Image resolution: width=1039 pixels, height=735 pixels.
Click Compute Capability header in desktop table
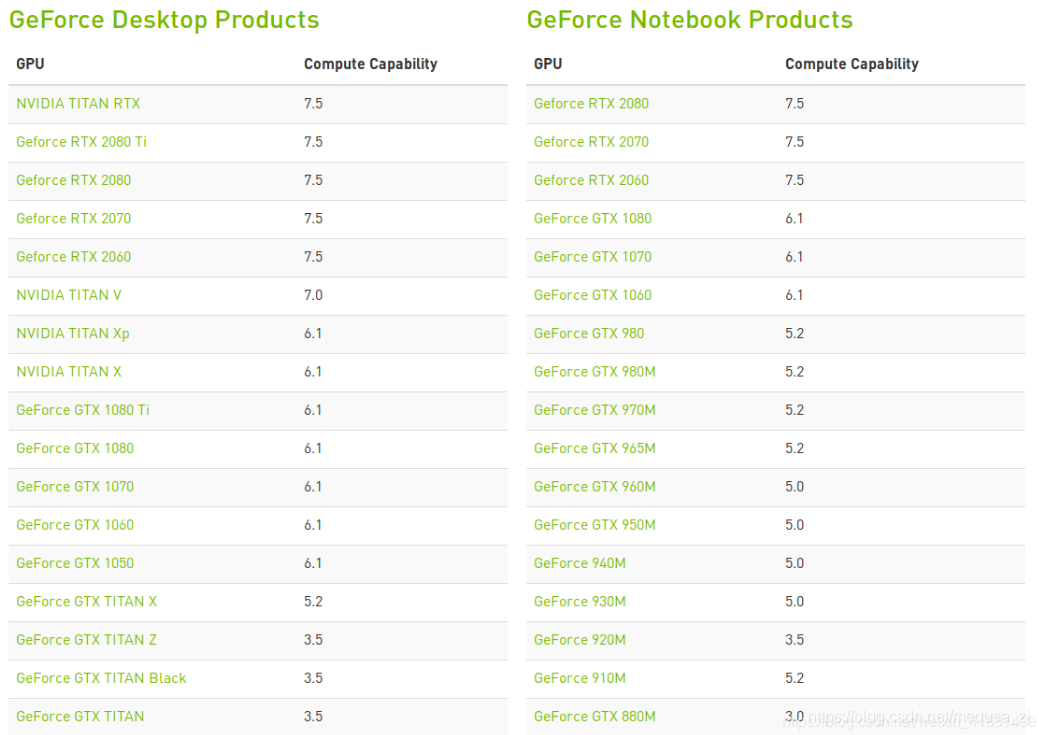[x=370, y=64]
